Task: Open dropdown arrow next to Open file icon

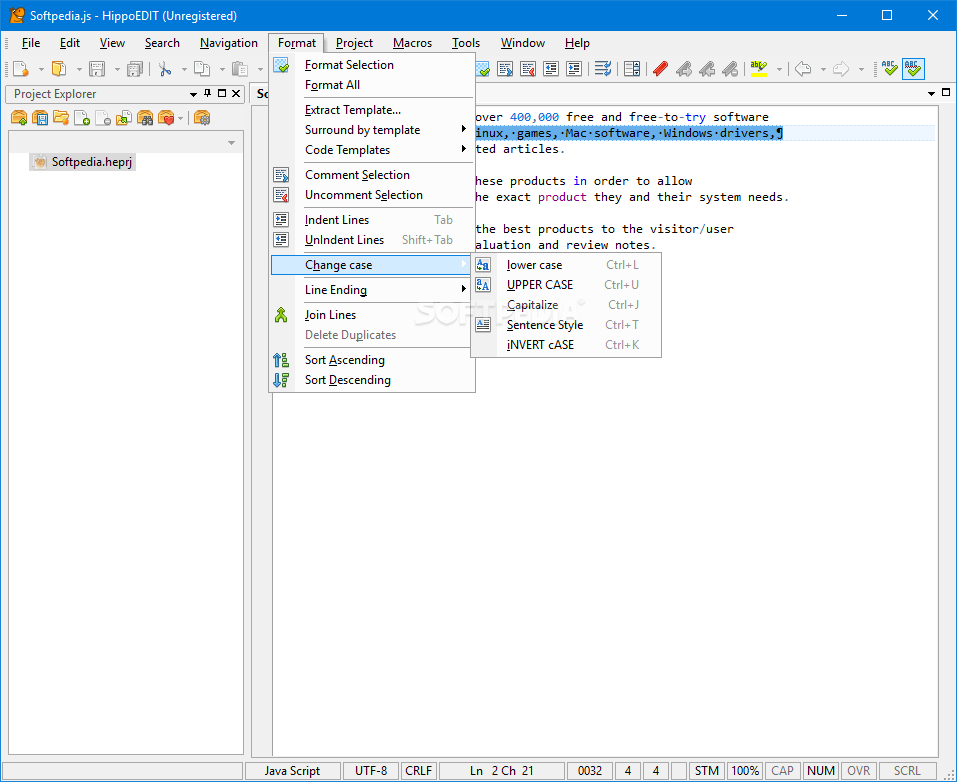Action: (x=79, y=69)
